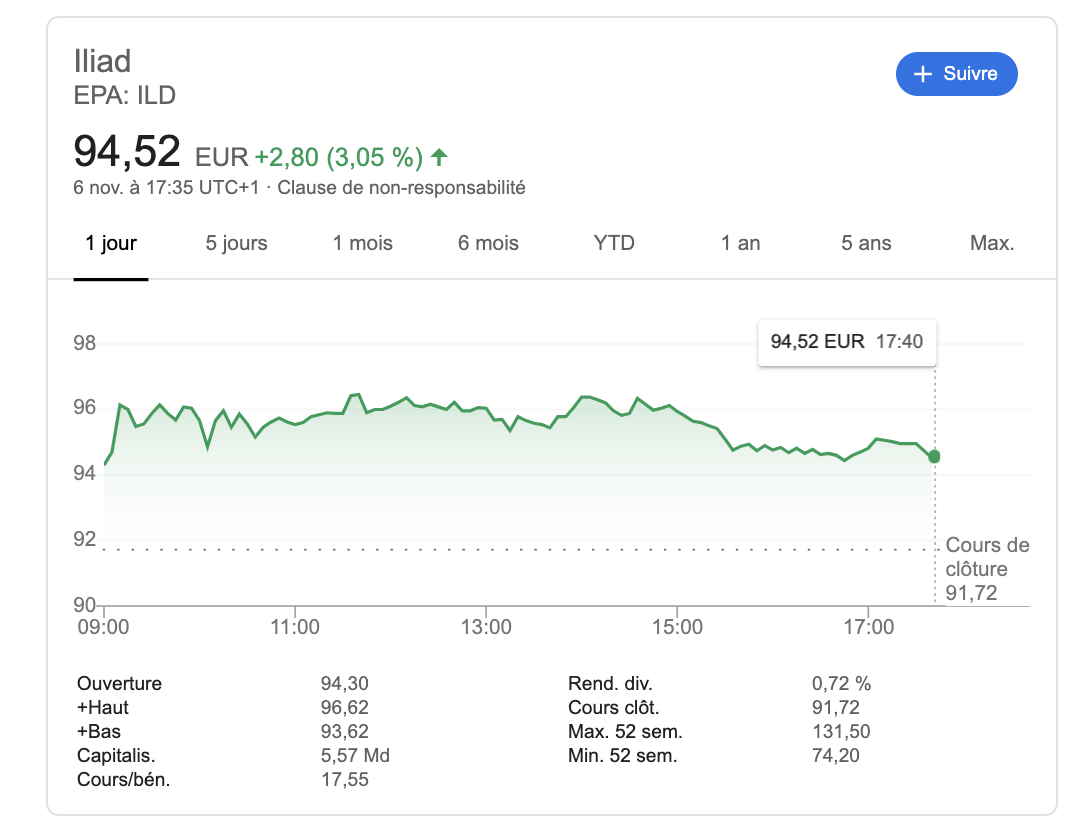1076x828 pixels.
Task: Switch to the 5 jours range
Action: tap(237, 243)
